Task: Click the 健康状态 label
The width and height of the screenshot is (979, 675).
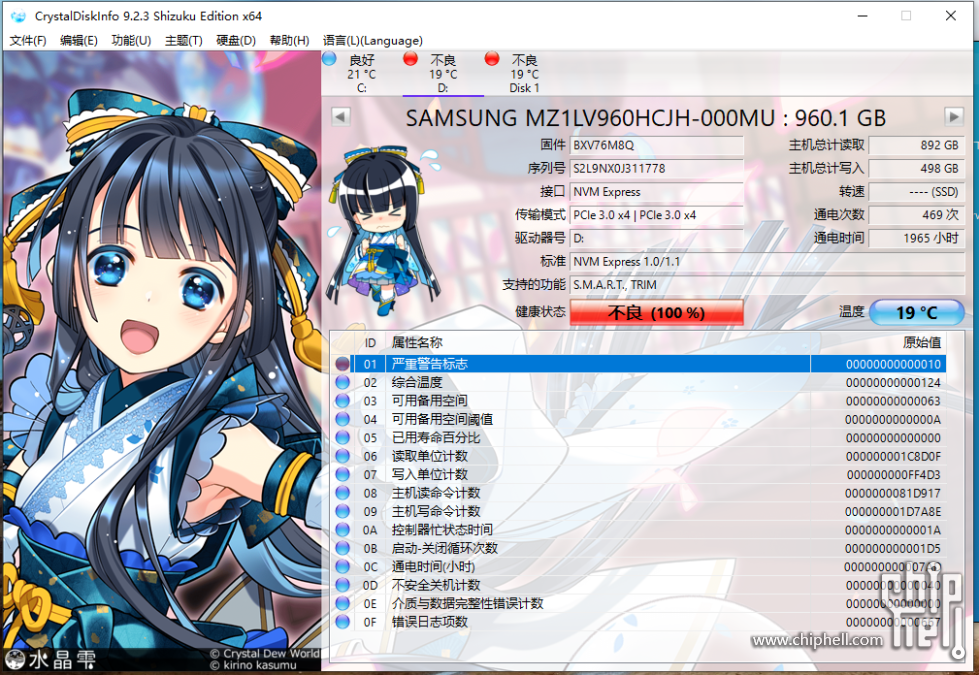Action: (540, 312)
